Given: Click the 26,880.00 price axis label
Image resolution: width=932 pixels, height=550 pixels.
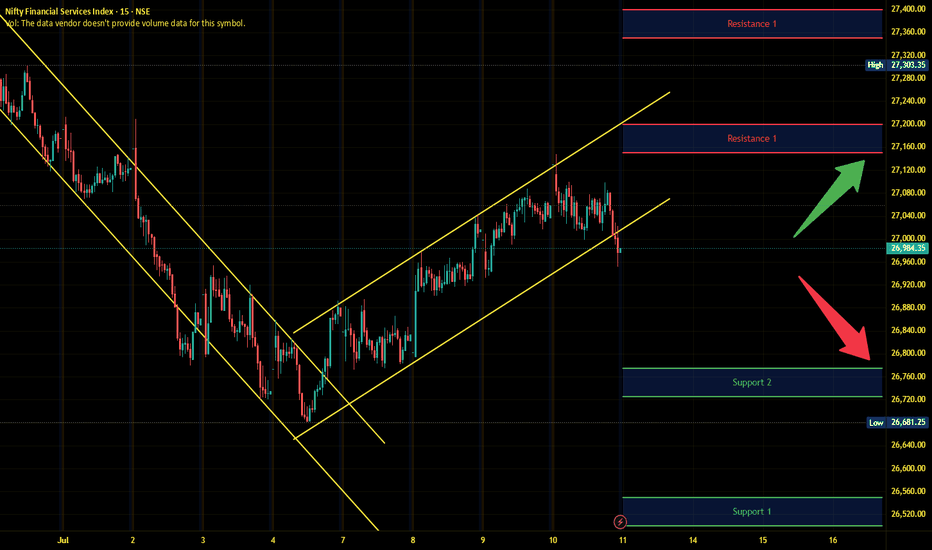Looking at the screenshot, I should 908,307.
